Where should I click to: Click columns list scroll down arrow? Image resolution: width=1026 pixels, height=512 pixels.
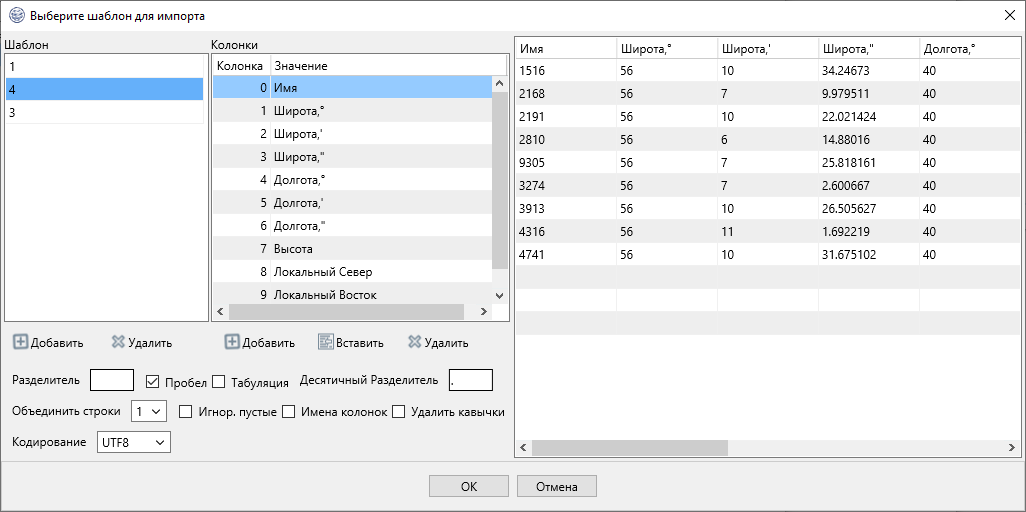[x=500, y=296]
